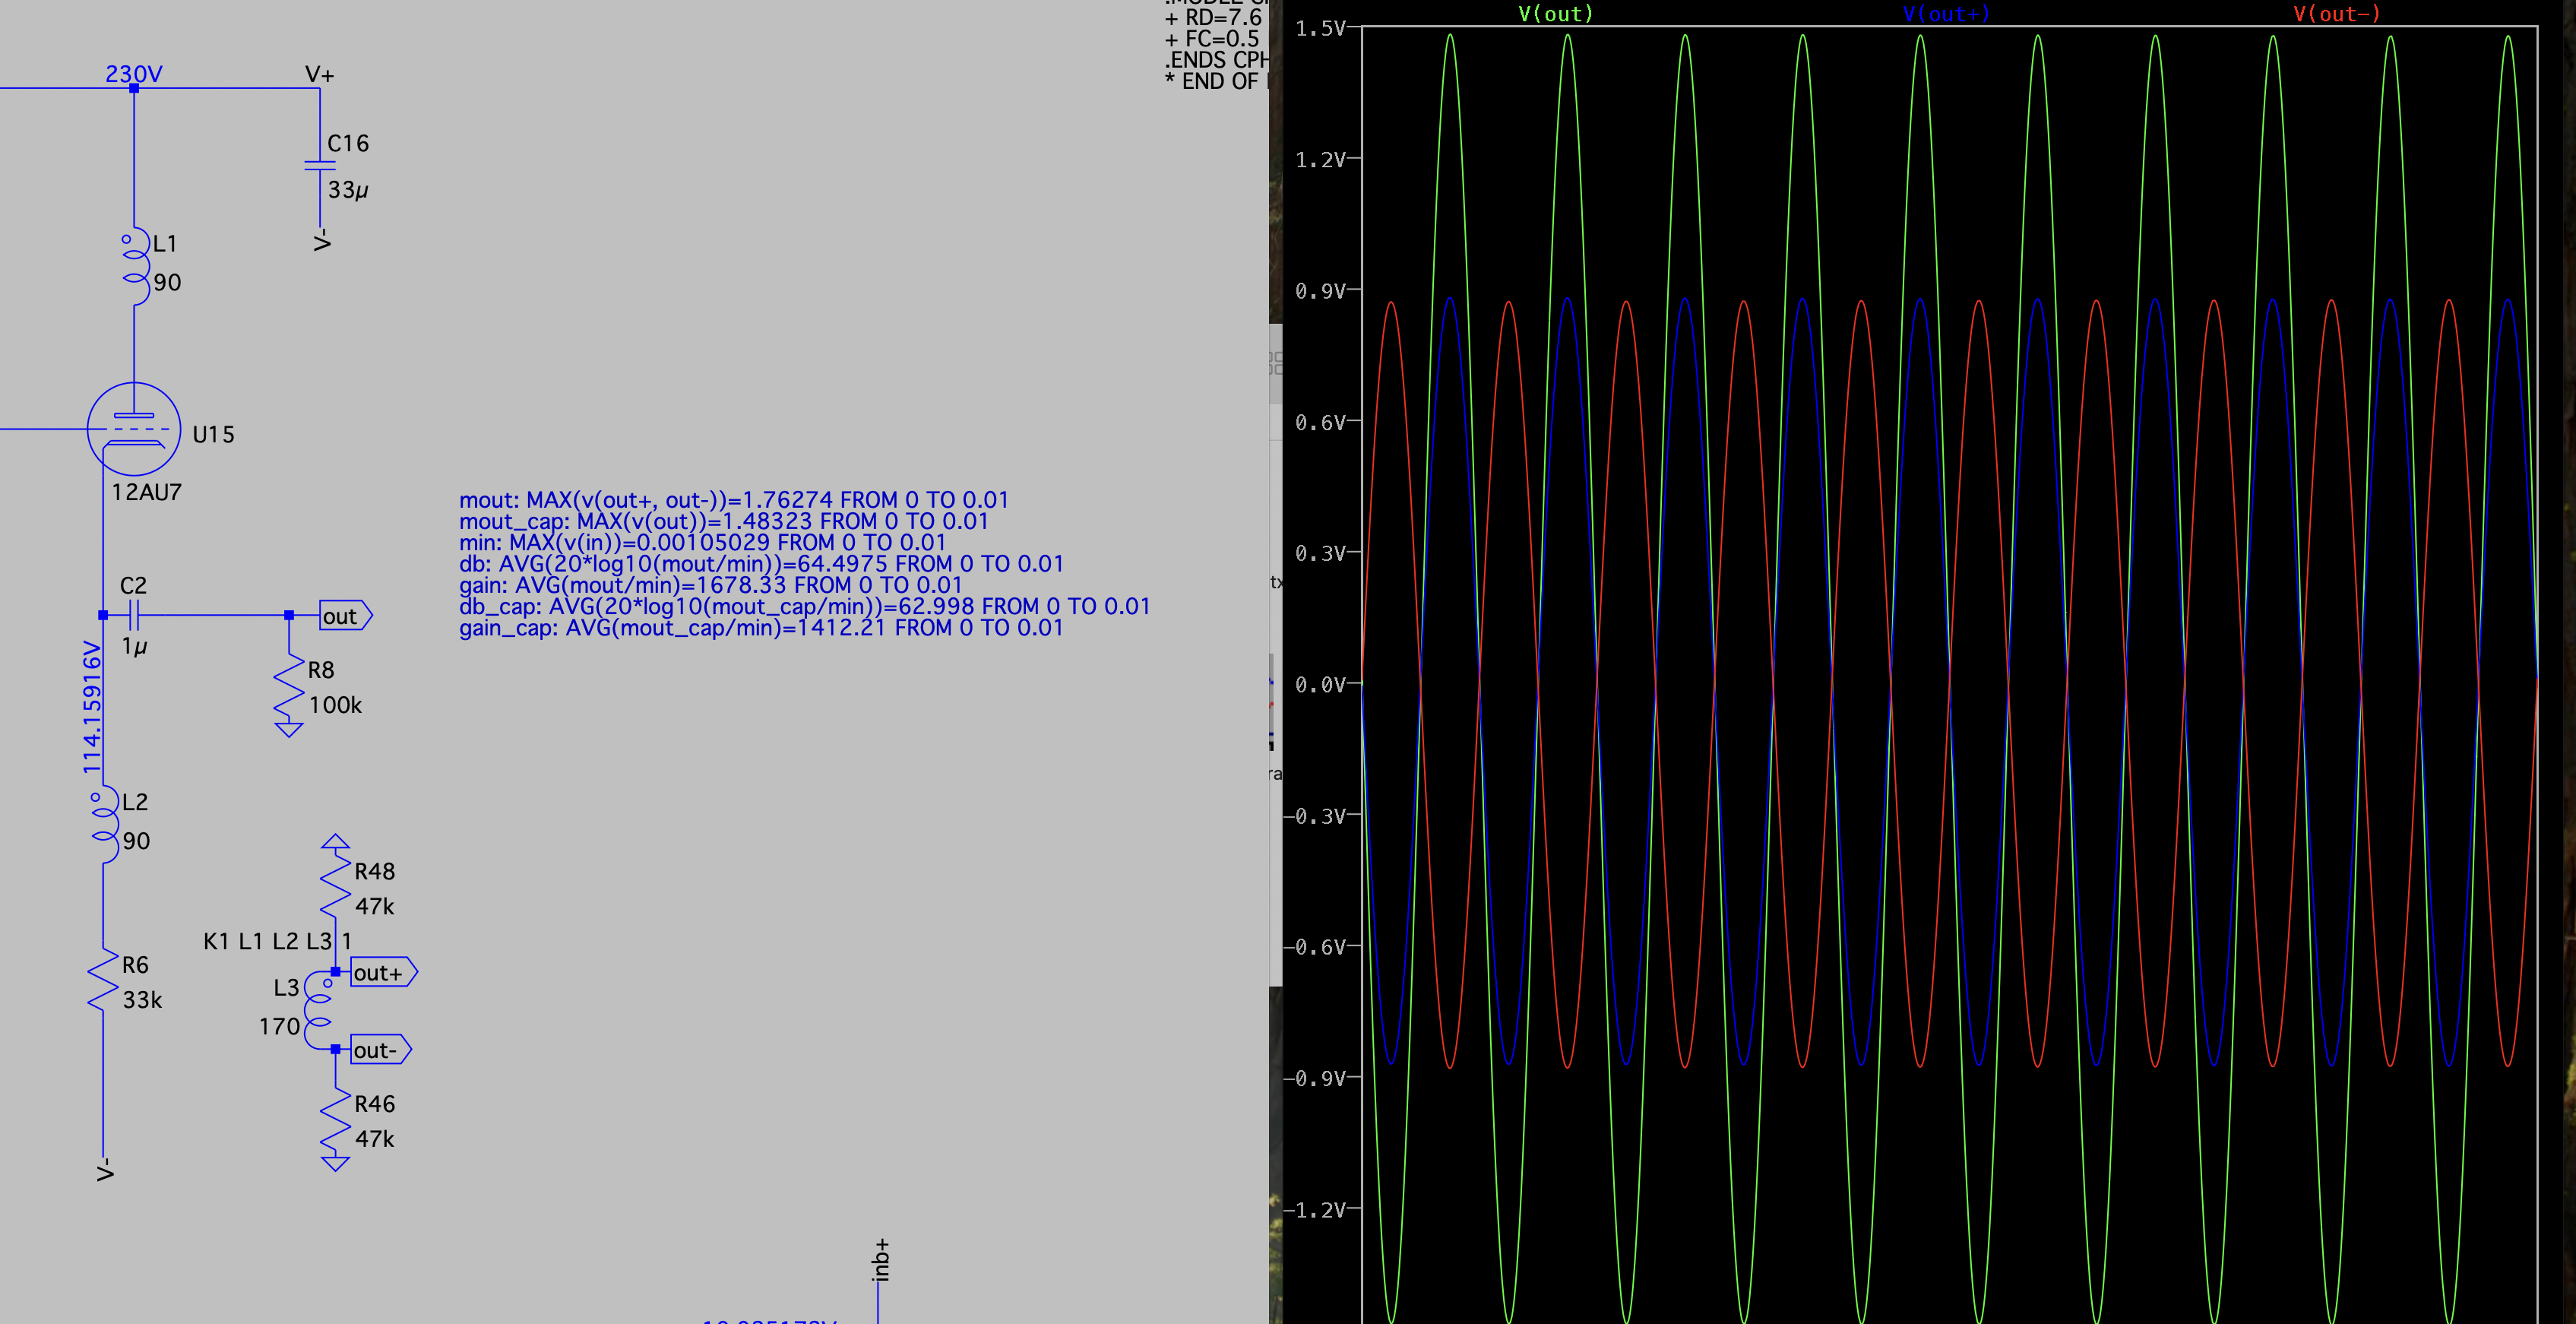2576x1324 pixels.
Task: Select the R6 33k resistor symbol
Action: pyautogui.click(x=104, y=980)
